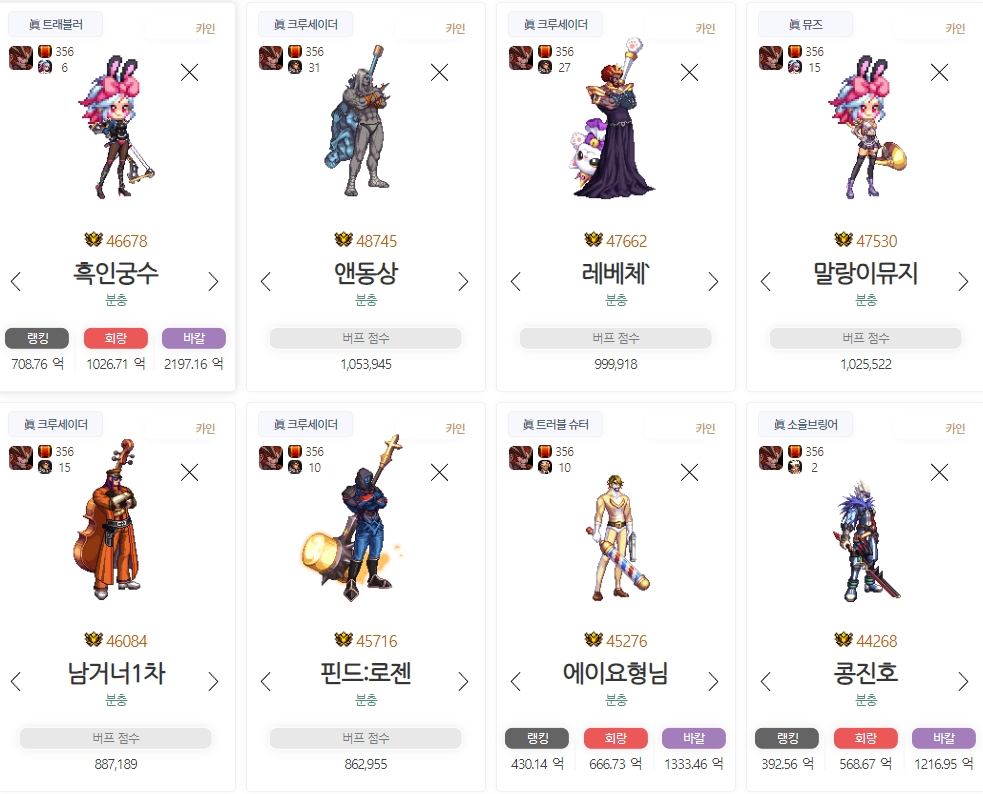Select the 회랑 tag under 에이요형님
The image size is (983, 794).
coord(616,738)
